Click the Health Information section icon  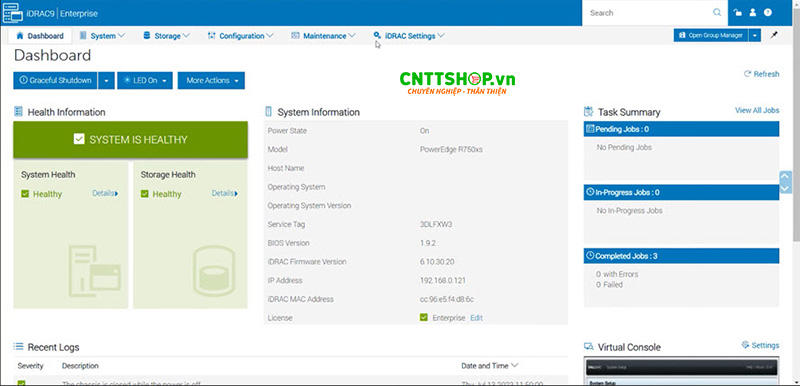[18, 112]
